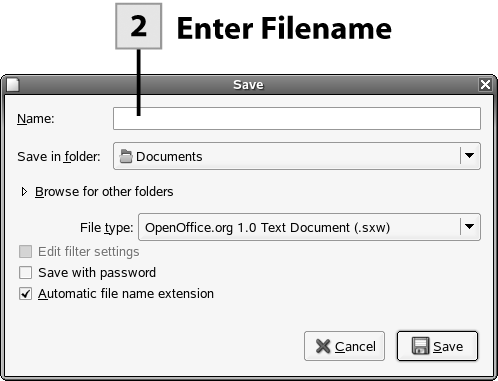498x381 pixels.
Task: Click the Save title bar text
Action: point(248,85)
